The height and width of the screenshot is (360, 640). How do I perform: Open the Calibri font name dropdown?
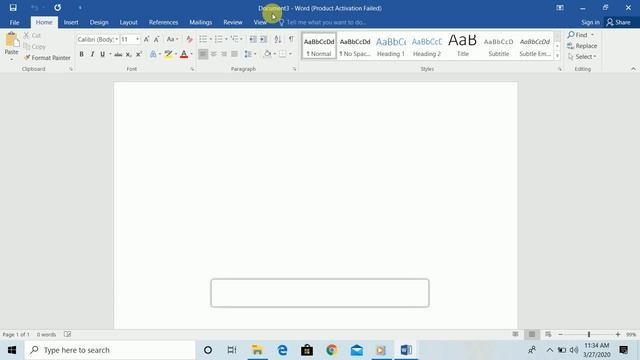tap(116, 39)
